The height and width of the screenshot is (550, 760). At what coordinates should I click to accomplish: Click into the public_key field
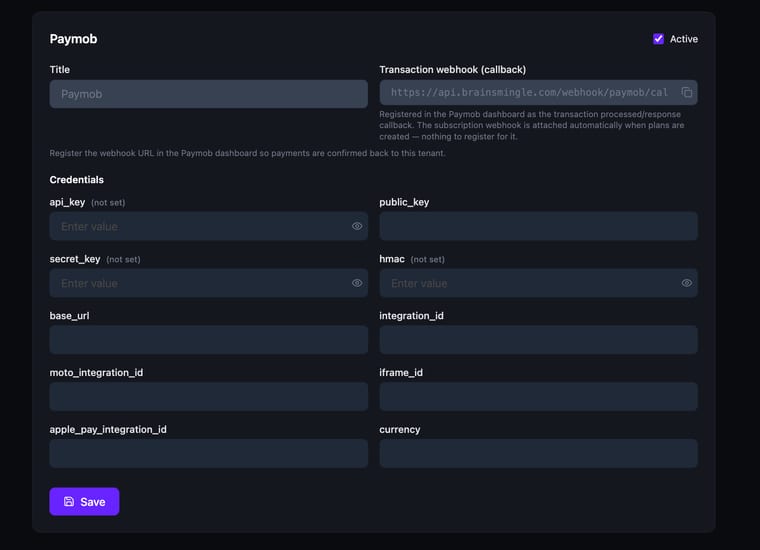(x=538, y=226)
